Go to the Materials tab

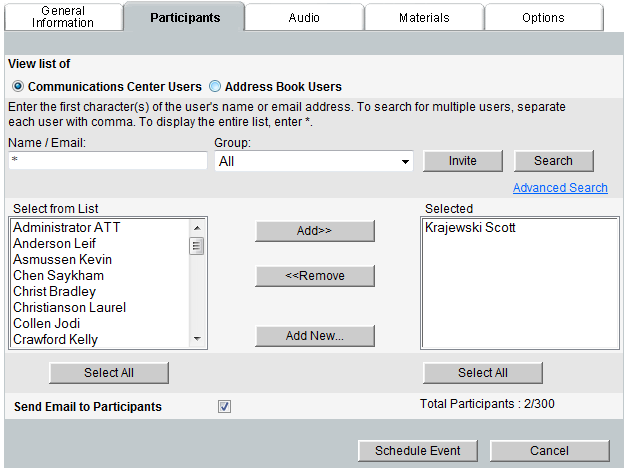tap(424, 18)
